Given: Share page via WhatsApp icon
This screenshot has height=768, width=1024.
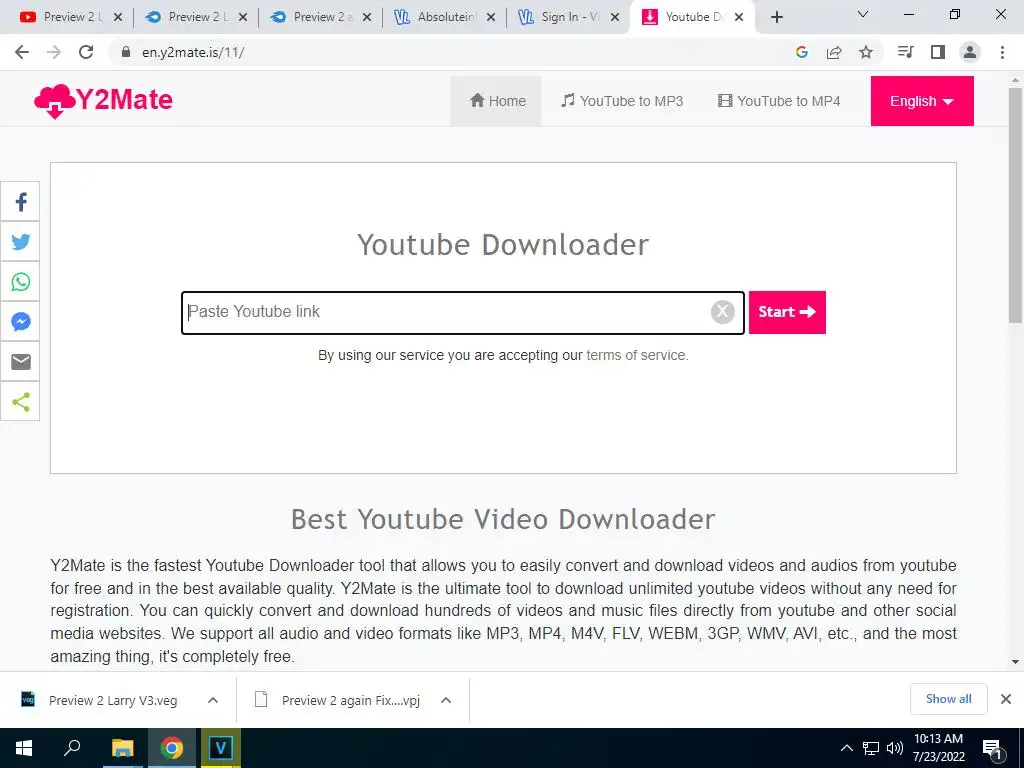Looking at the screenshot, I should (20, 281).
